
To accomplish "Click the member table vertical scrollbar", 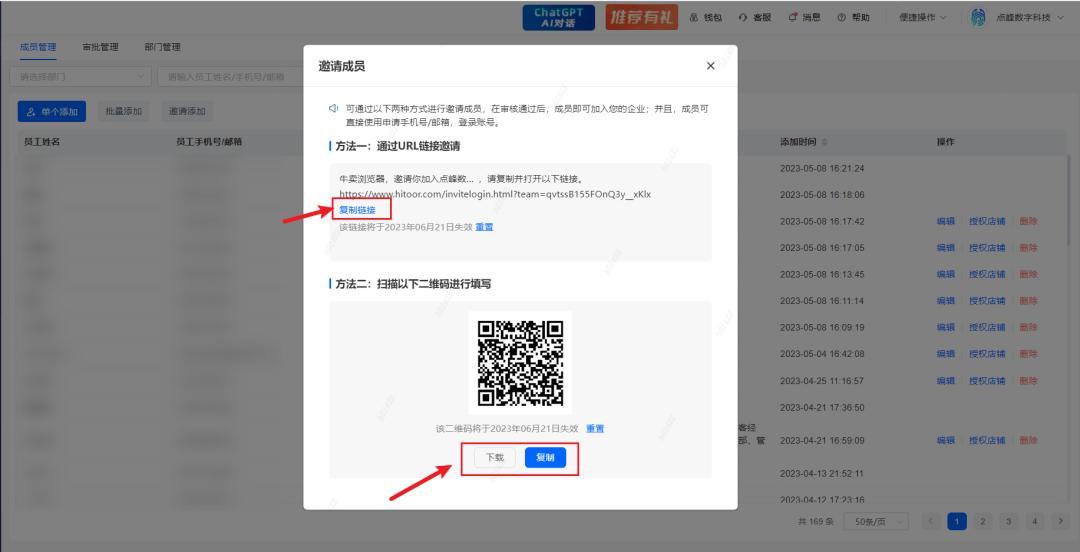I will [1069, 200].
